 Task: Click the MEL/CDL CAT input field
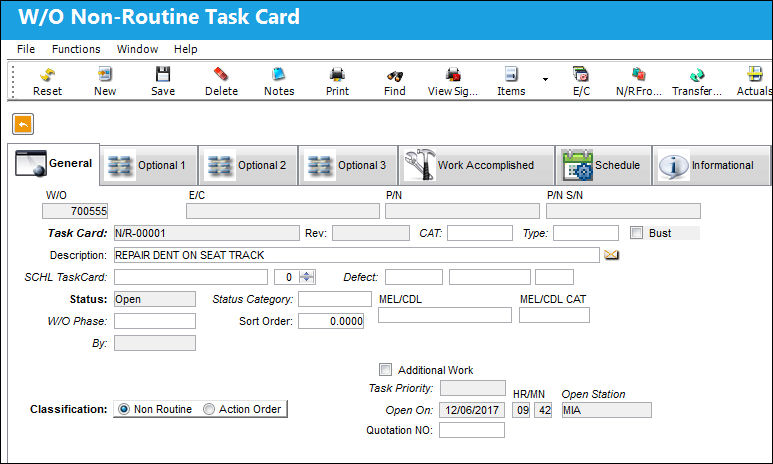pyautogui.click(x=554, y=315)
